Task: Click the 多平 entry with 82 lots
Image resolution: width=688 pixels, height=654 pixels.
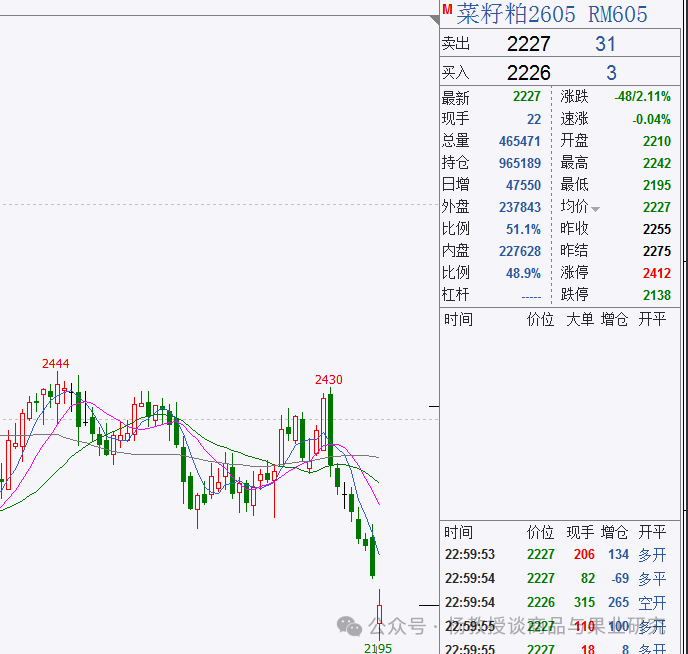Action: 652,579
